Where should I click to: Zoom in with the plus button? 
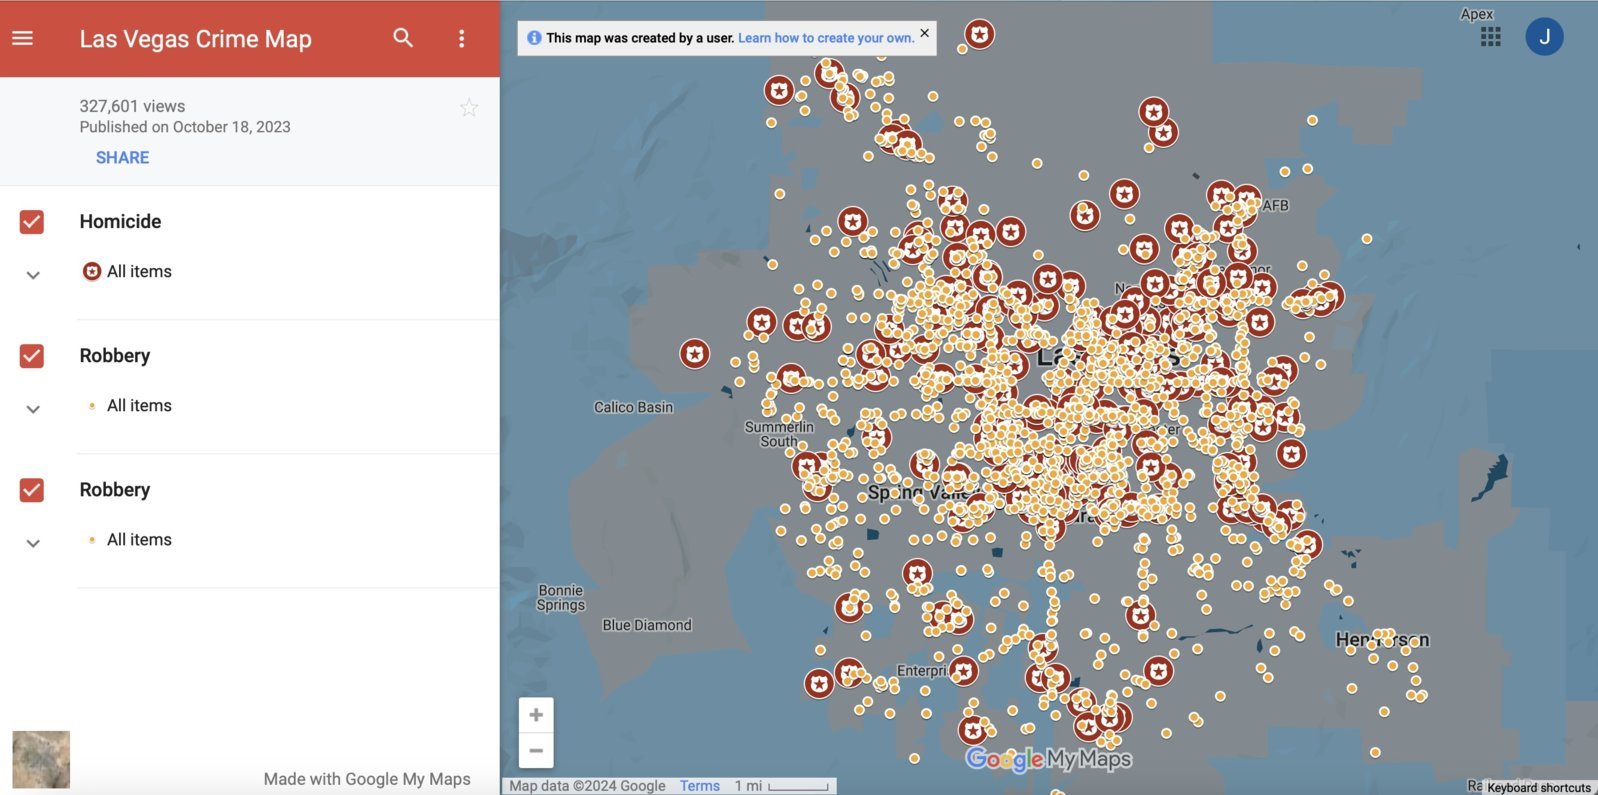coord(536,715)
